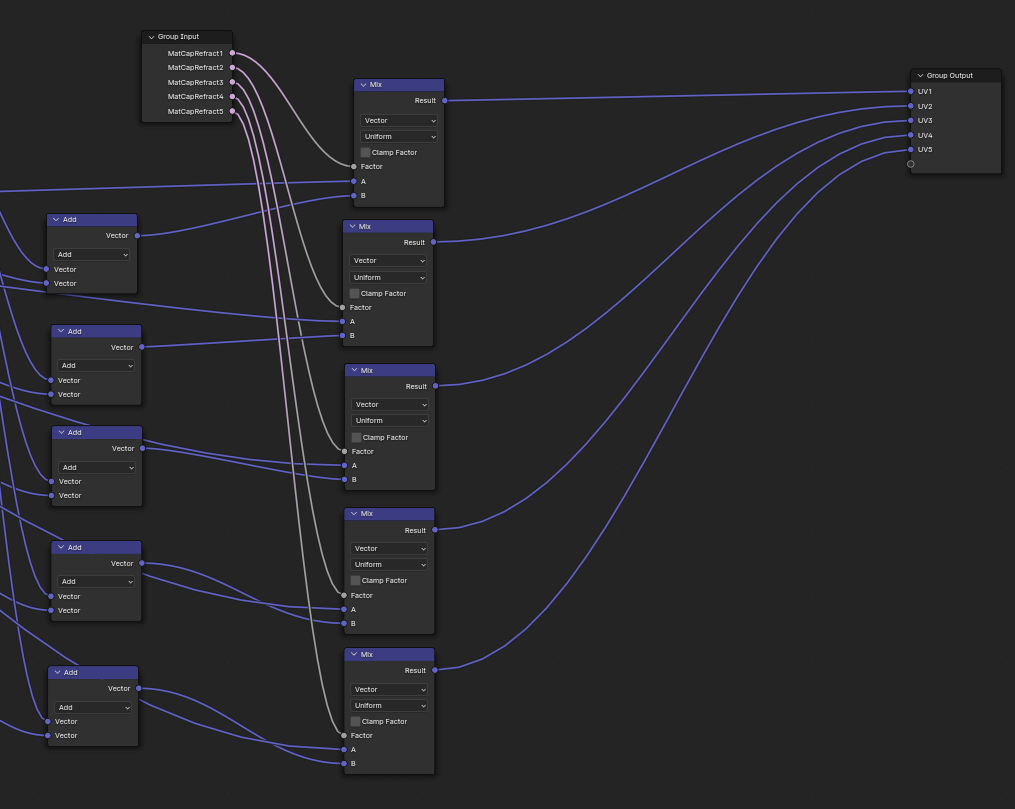Open the Add operation dropdown in the topmost Add node
The width and height of the screenshot is (1015, 809).
(92, 254)
